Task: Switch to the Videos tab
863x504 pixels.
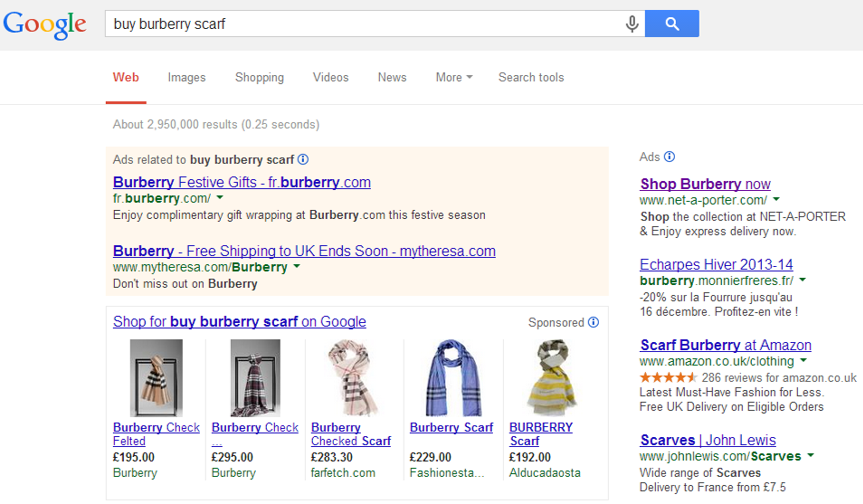Action: pos(331,78)
